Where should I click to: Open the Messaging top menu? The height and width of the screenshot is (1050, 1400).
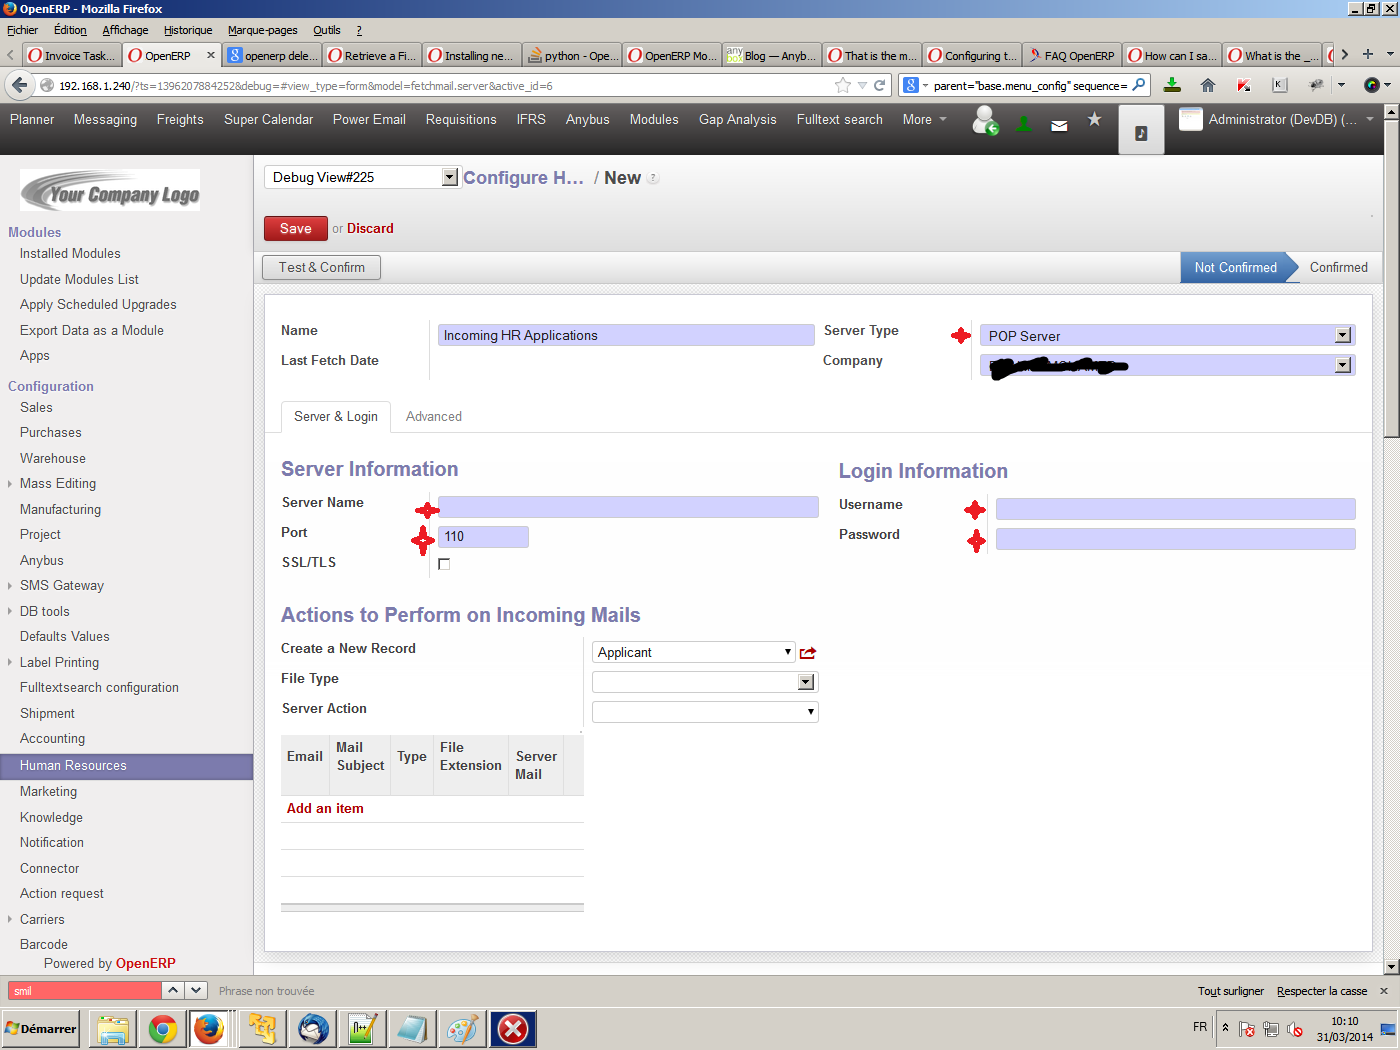click(x=105, y=119)
